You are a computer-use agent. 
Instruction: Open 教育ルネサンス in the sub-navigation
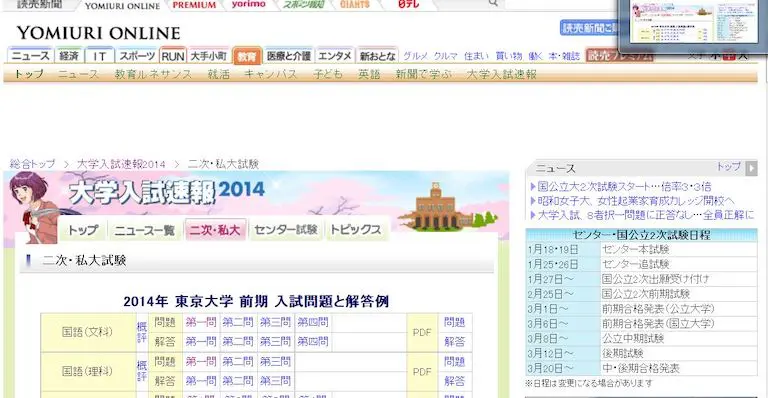153,74
